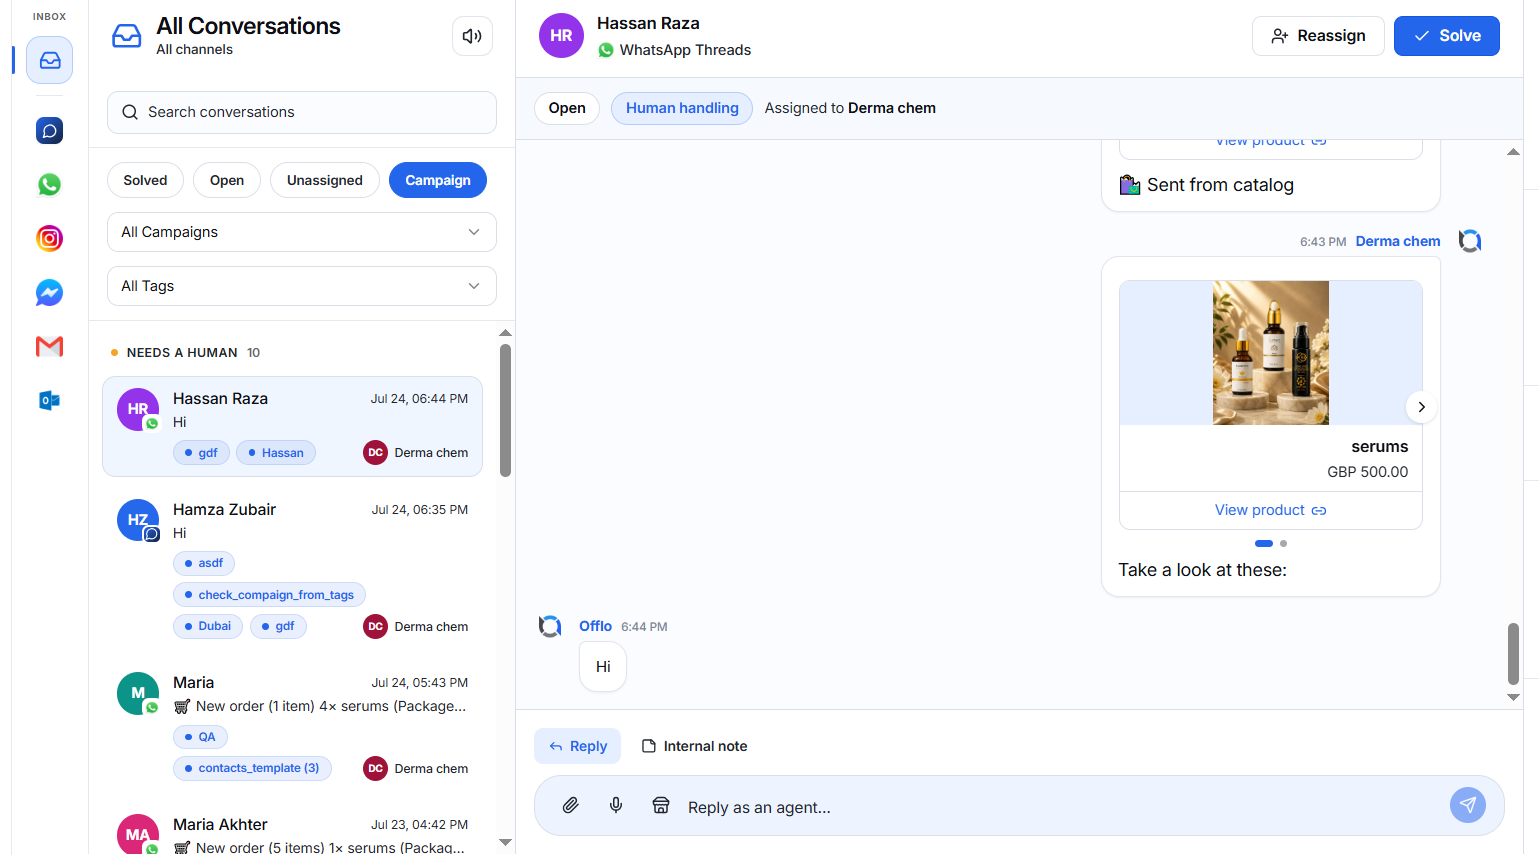Click the chat thread scrollbar thumb
This screenshot has width=1539, height=855.
(x=1513, y=654)
